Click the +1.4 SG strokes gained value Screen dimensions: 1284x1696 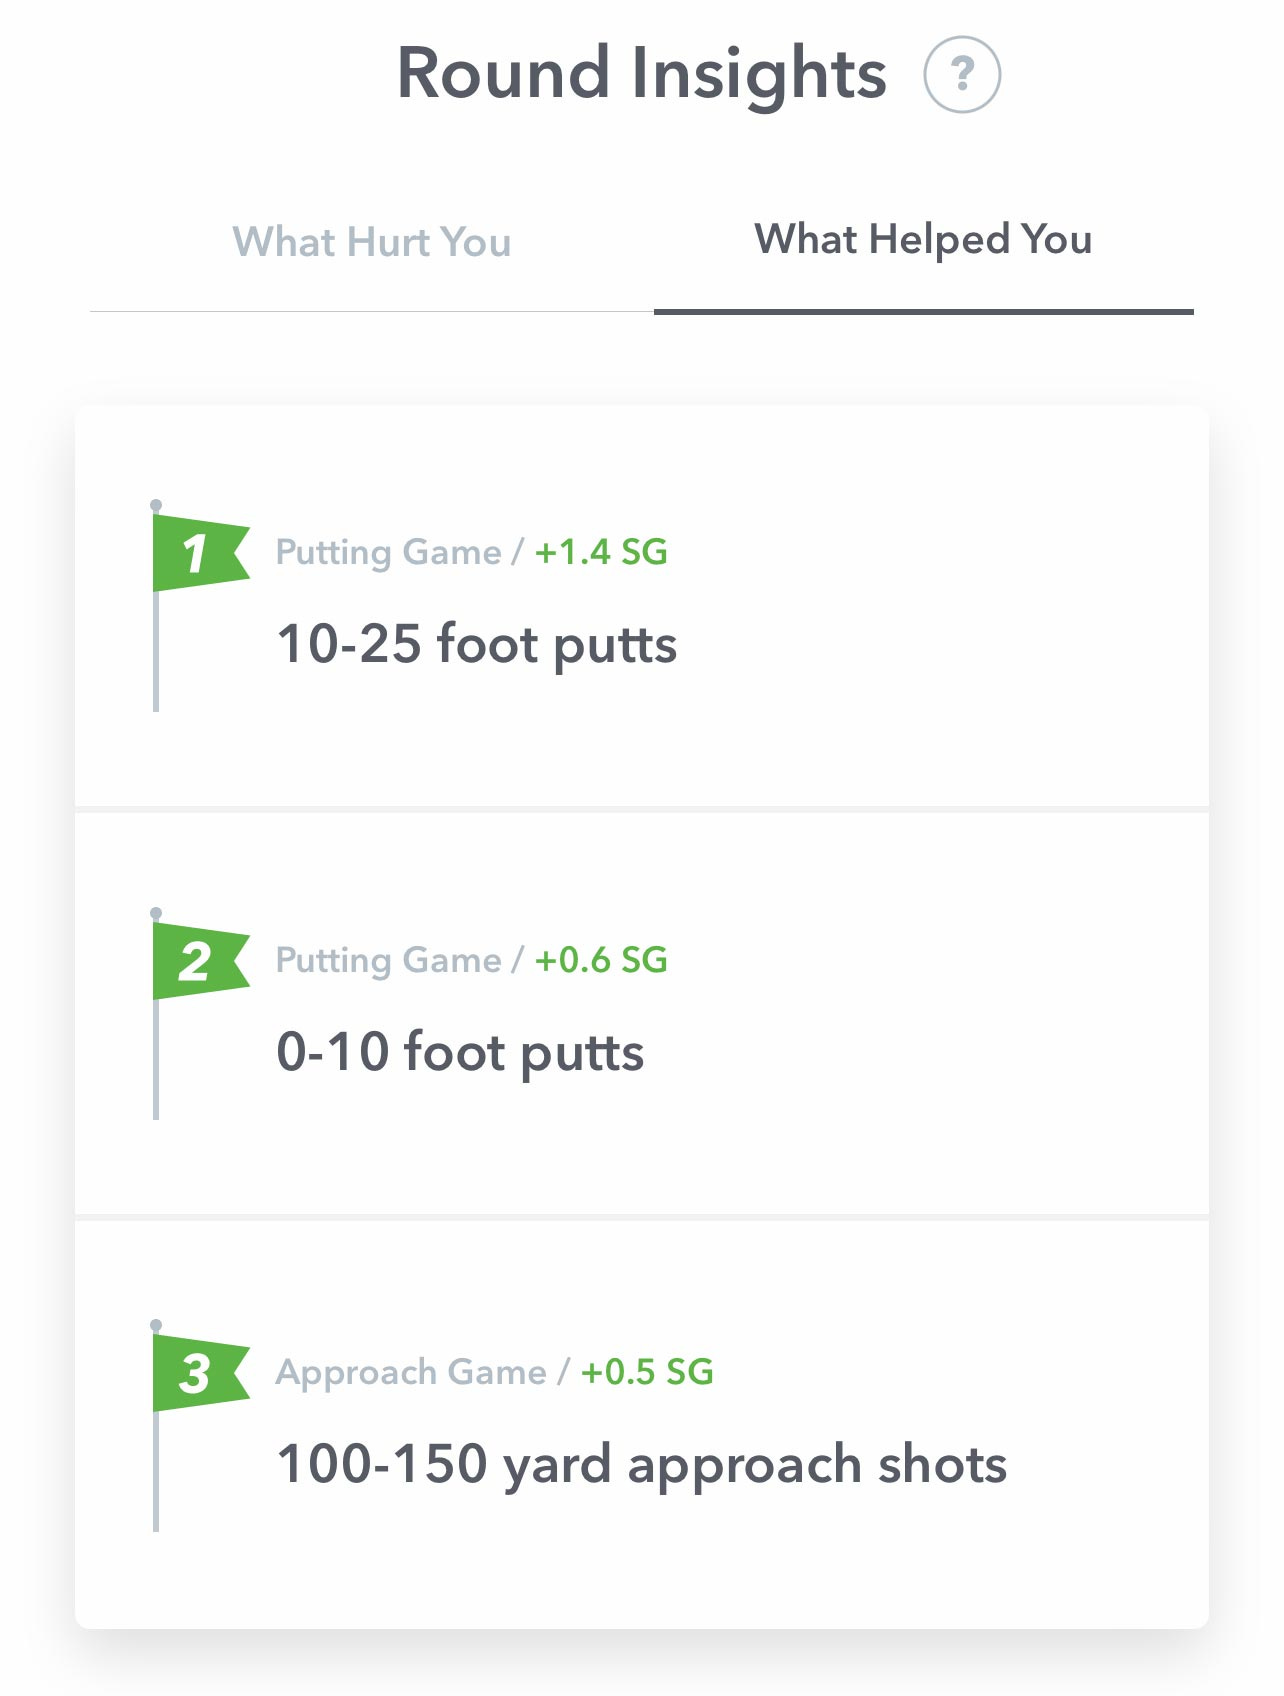601,552
